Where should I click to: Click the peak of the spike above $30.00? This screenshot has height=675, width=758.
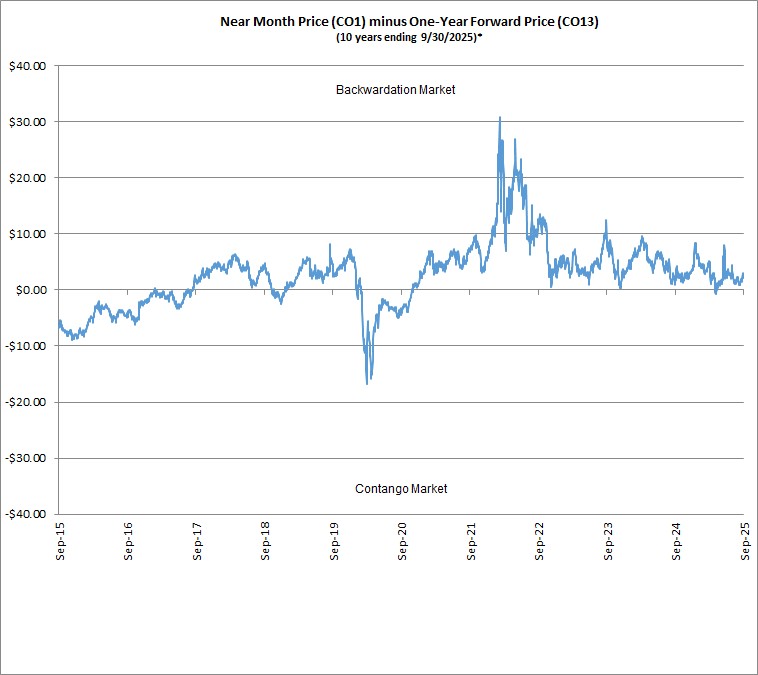[x=500, y=117]
